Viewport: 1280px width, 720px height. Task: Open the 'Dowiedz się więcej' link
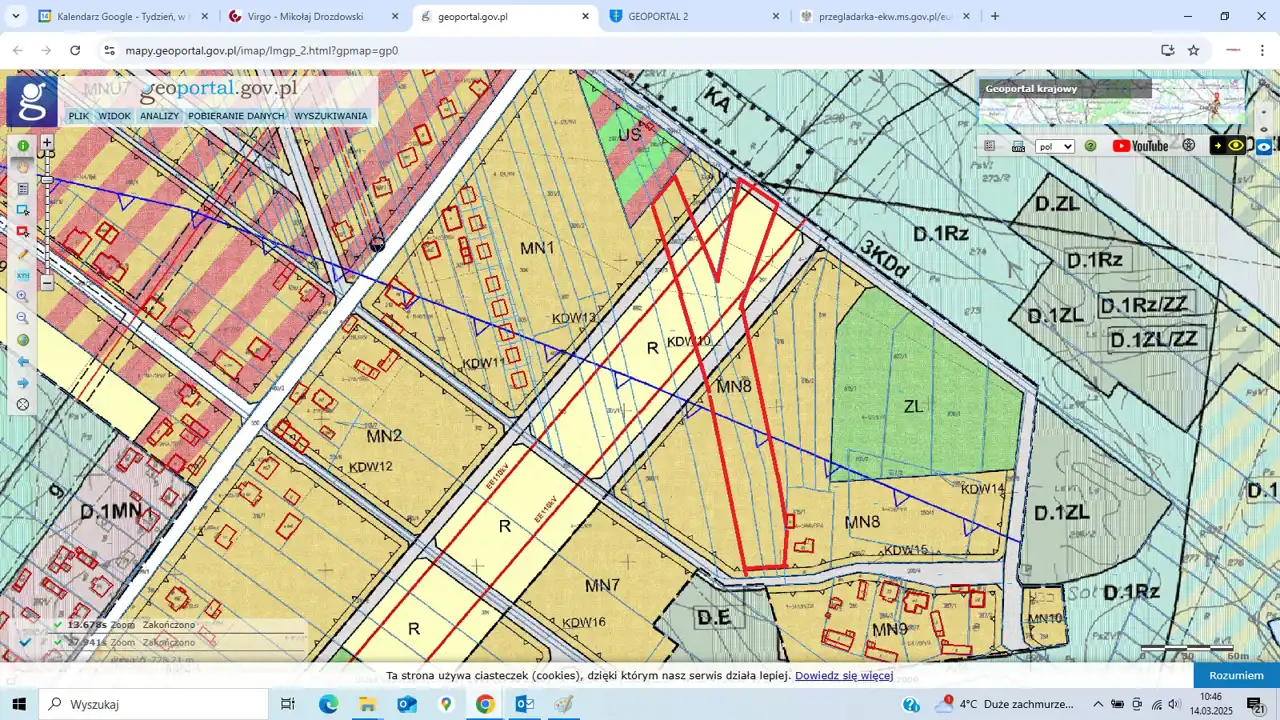pyautogui.click(x=844, y=676)
